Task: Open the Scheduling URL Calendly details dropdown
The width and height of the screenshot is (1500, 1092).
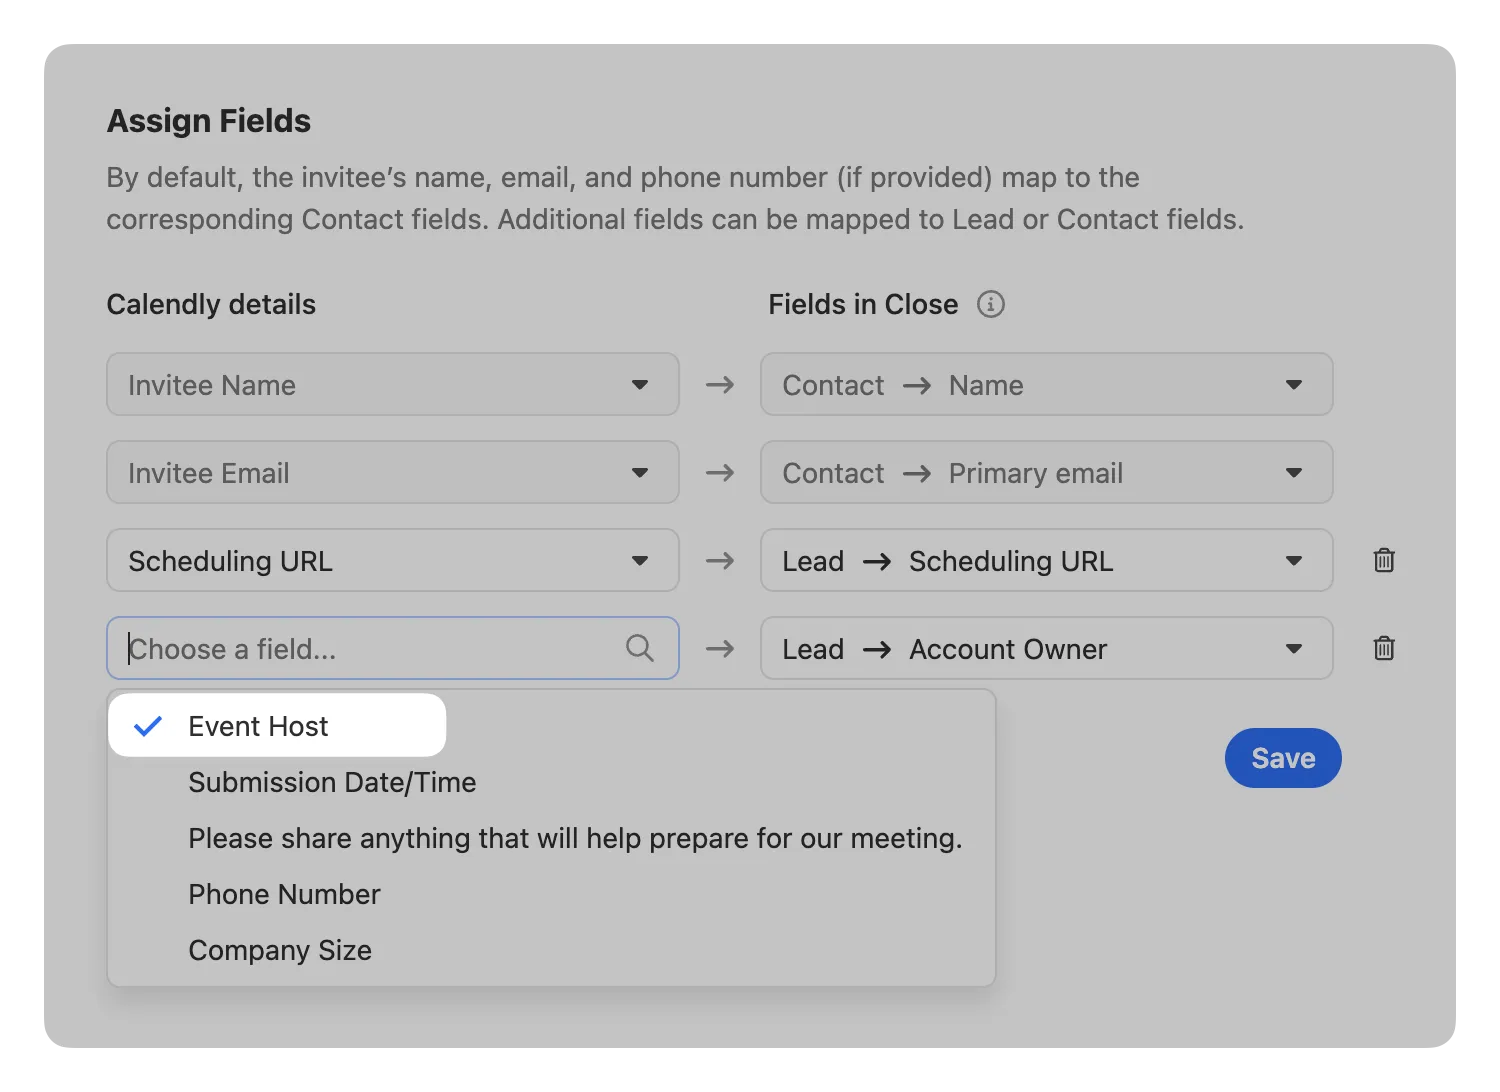Action: coord(393,560)
